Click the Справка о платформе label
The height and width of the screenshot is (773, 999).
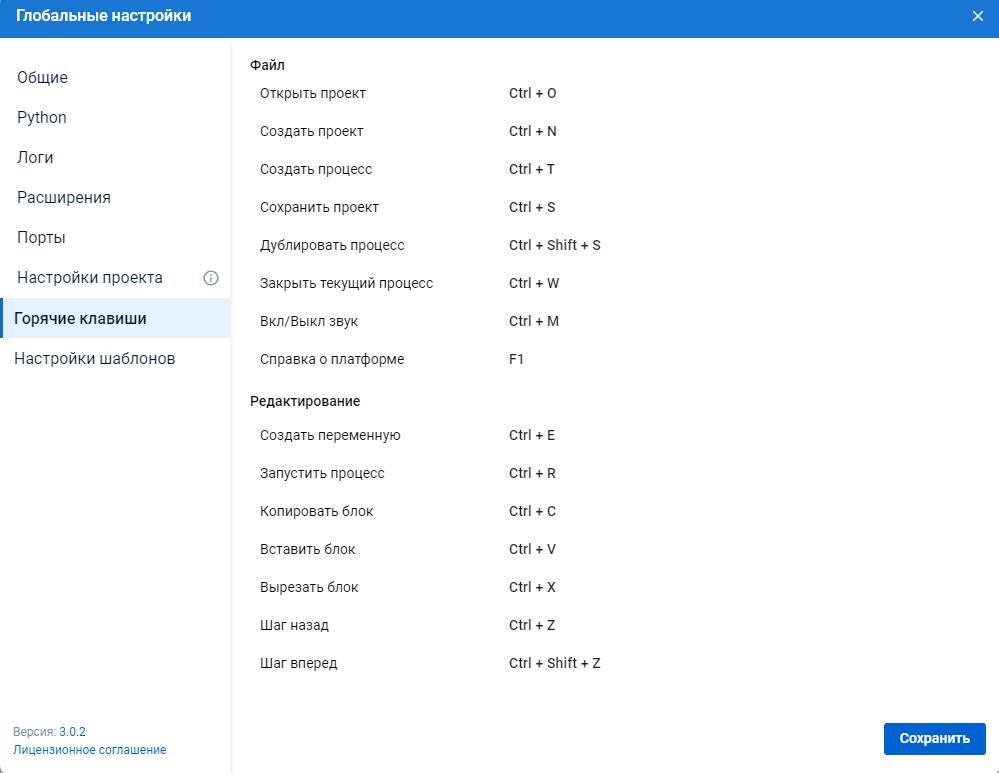[332, 359]
